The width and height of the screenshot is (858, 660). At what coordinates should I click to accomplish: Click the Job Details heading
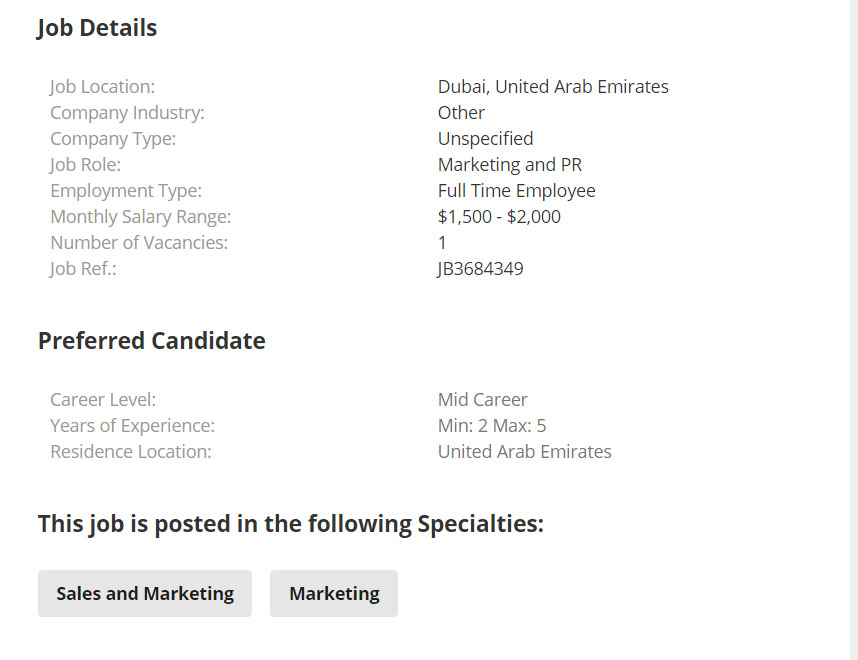pyautogui.click(x=96, y=28)
